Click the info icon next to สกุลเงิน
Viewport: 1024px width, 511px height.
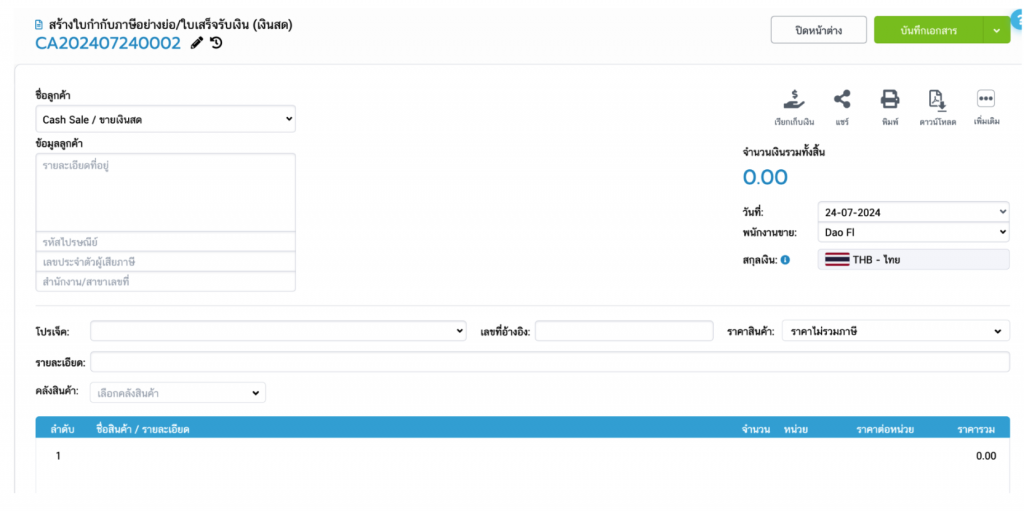pyautogui.click(x=785, y=260)
